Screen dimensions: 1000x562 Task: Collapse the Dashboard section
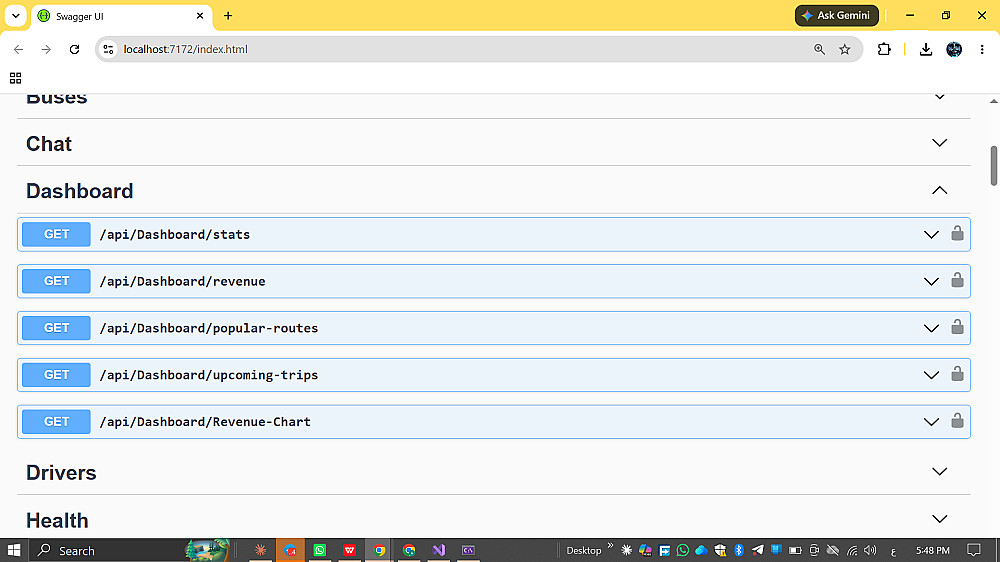pyautogui.click(x=939, y=190)
